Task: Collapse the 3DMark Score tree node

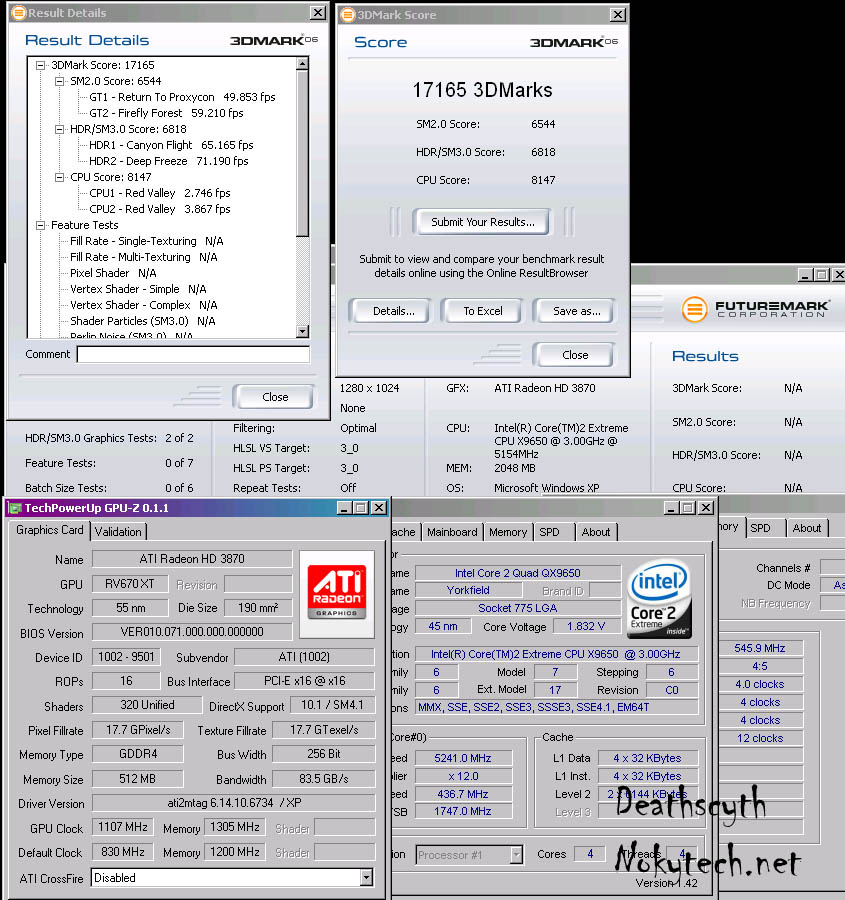Action: pyautogui.click(x=40, y=65)
